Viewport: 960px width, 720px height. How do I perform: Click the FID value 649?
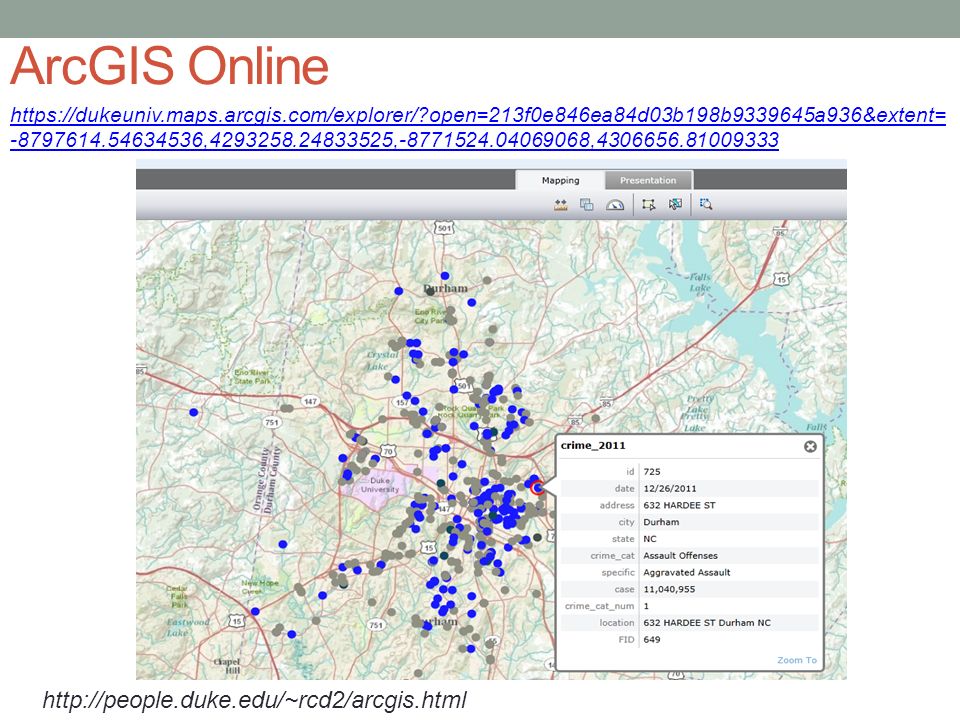(x=651, y=640)
